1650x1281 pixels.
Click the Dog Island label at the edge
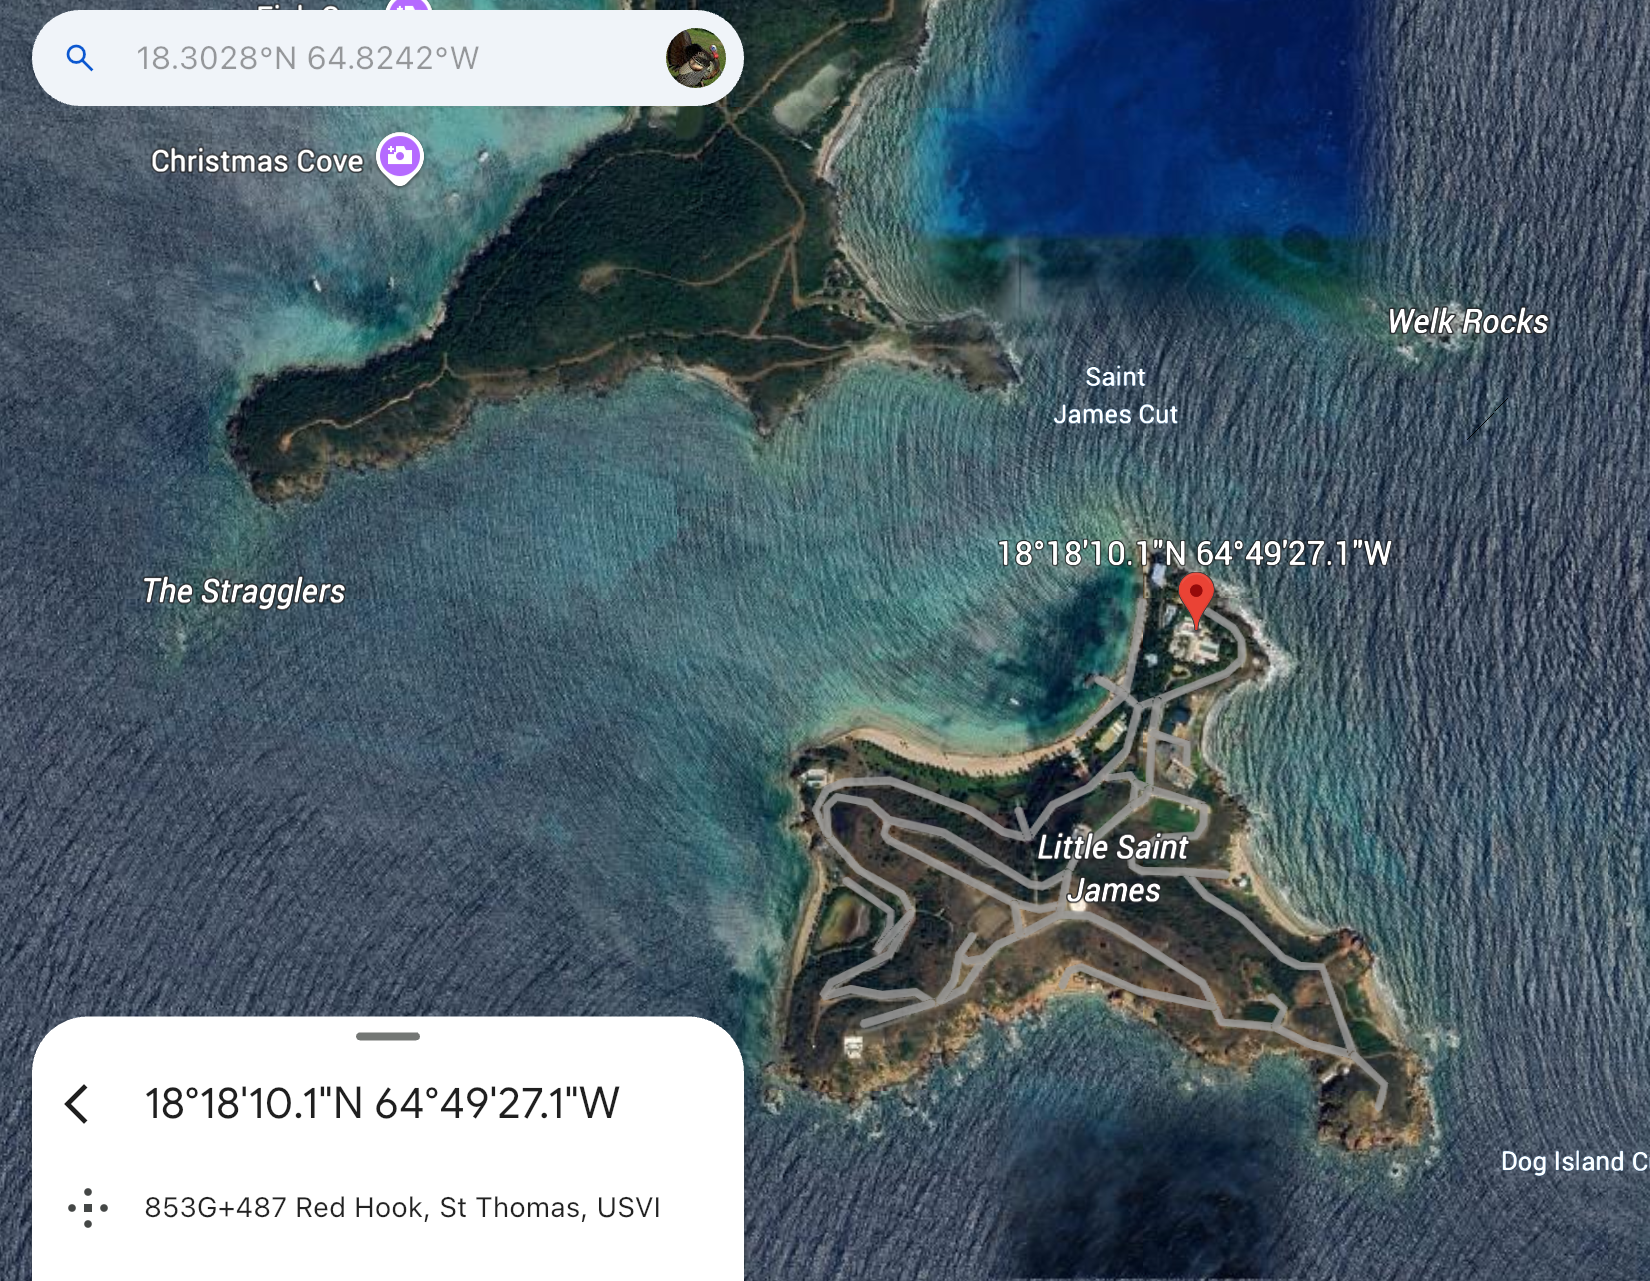click(x=1574, y=1161)
